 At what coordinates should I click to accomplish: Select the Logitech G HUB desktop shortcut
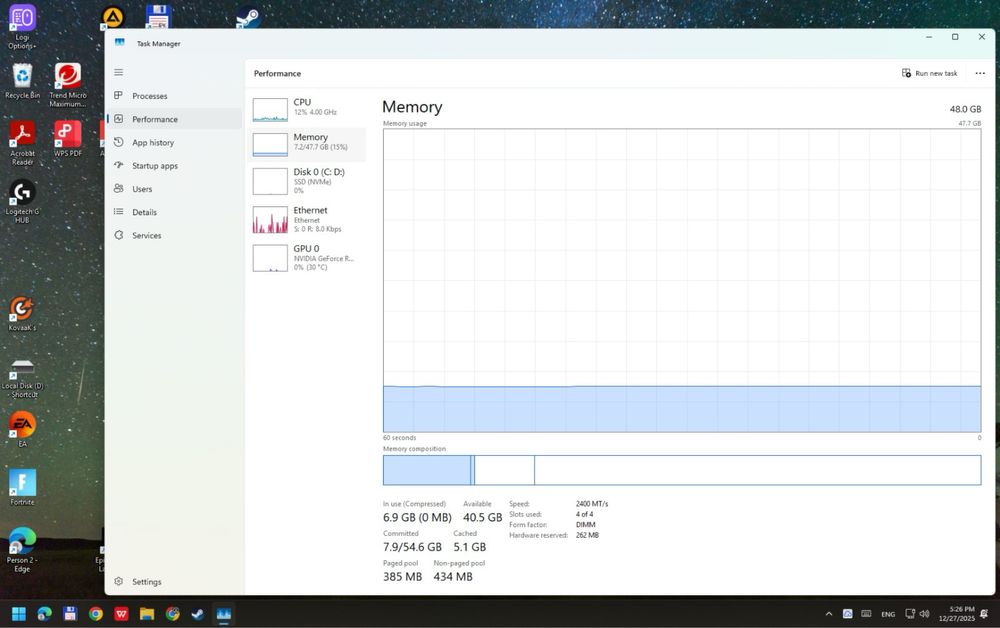click(x=22, y=201)
